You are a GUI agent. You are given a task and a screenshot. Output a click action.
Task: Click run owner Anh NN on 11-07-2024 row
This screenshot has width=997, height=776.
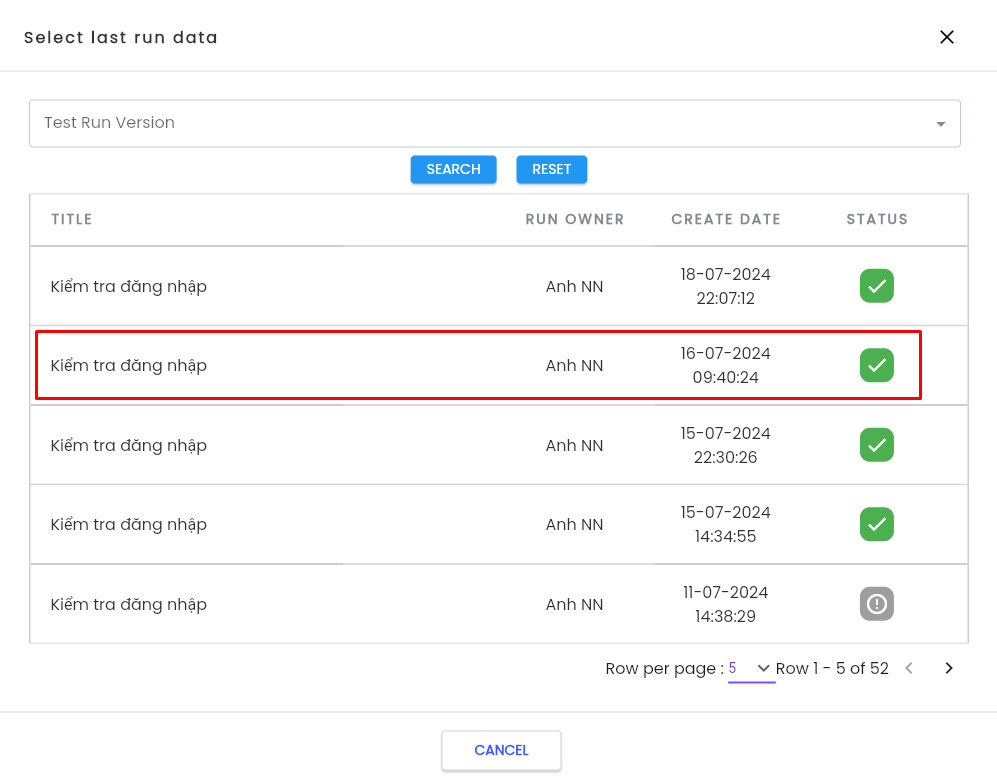click(x=574, y=605)
